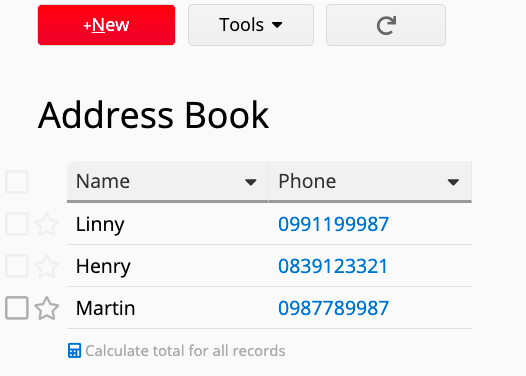
Task: Click the calculator icon below the table
Action: (74, 351)
